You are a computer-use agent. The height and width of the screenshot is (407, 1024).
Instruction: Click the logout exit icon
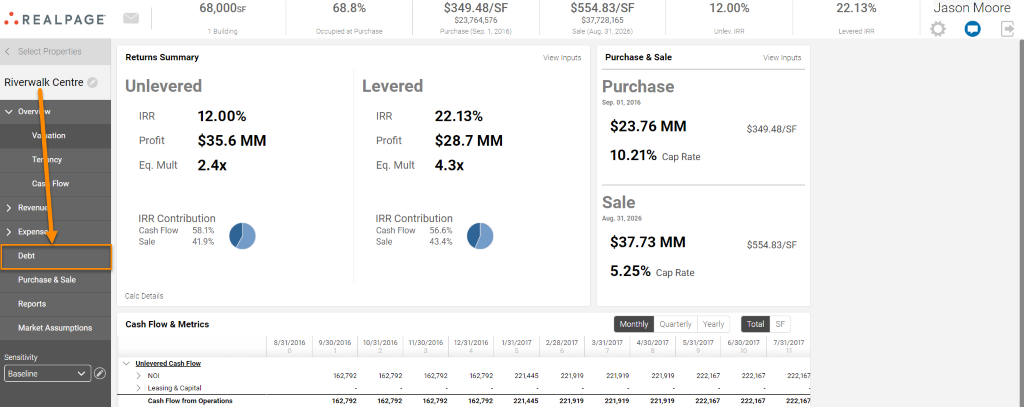click(x=1007, y=29)
